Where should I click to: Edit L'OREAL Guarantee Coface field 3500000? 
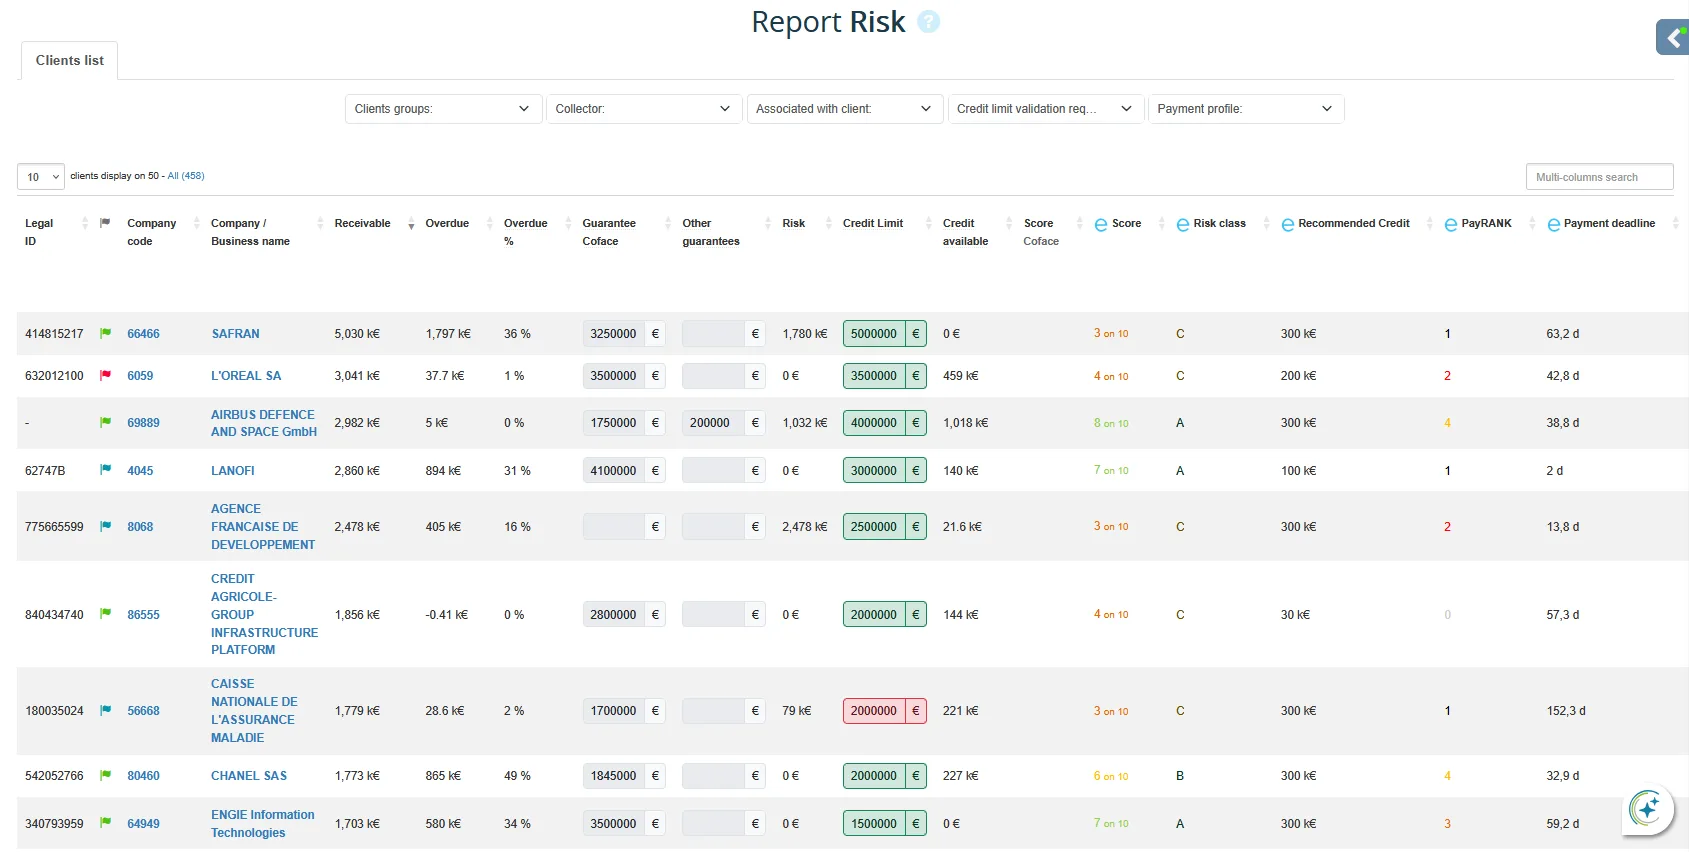(x=613, y=376)
